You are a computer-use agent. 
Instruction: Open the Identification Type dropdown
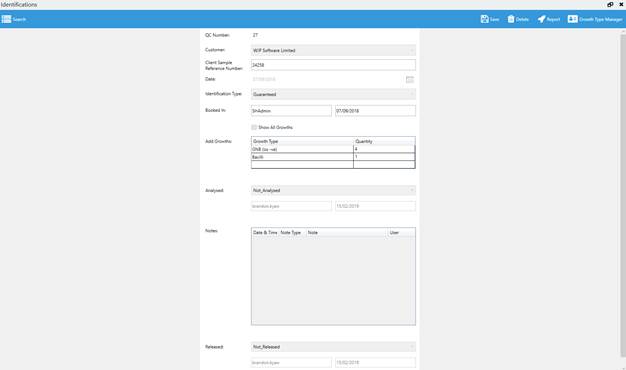[333, 94]
